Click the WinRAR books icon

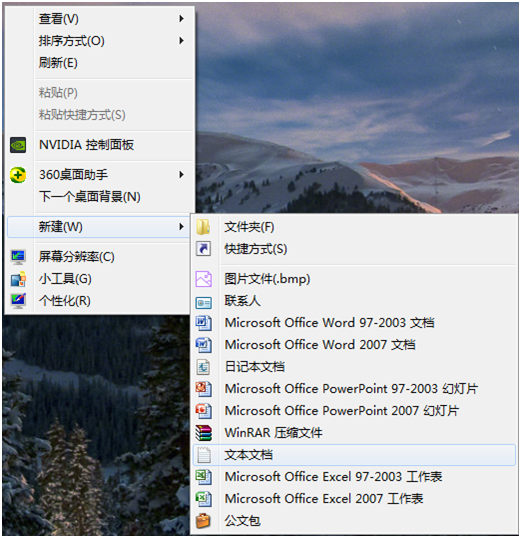pos(204,433)
